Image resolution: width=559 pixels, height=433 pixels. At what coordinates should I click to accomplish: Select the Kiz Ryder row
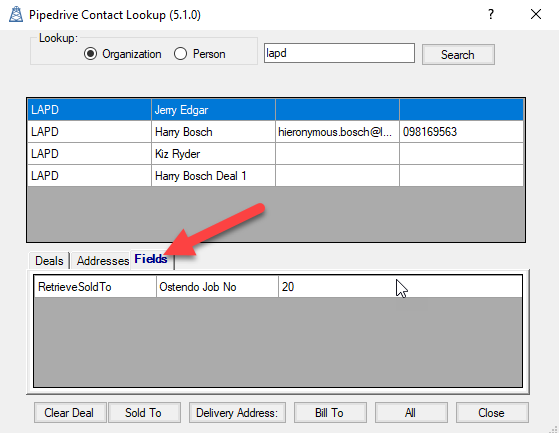pyautogui.click(x=275, y=154)
